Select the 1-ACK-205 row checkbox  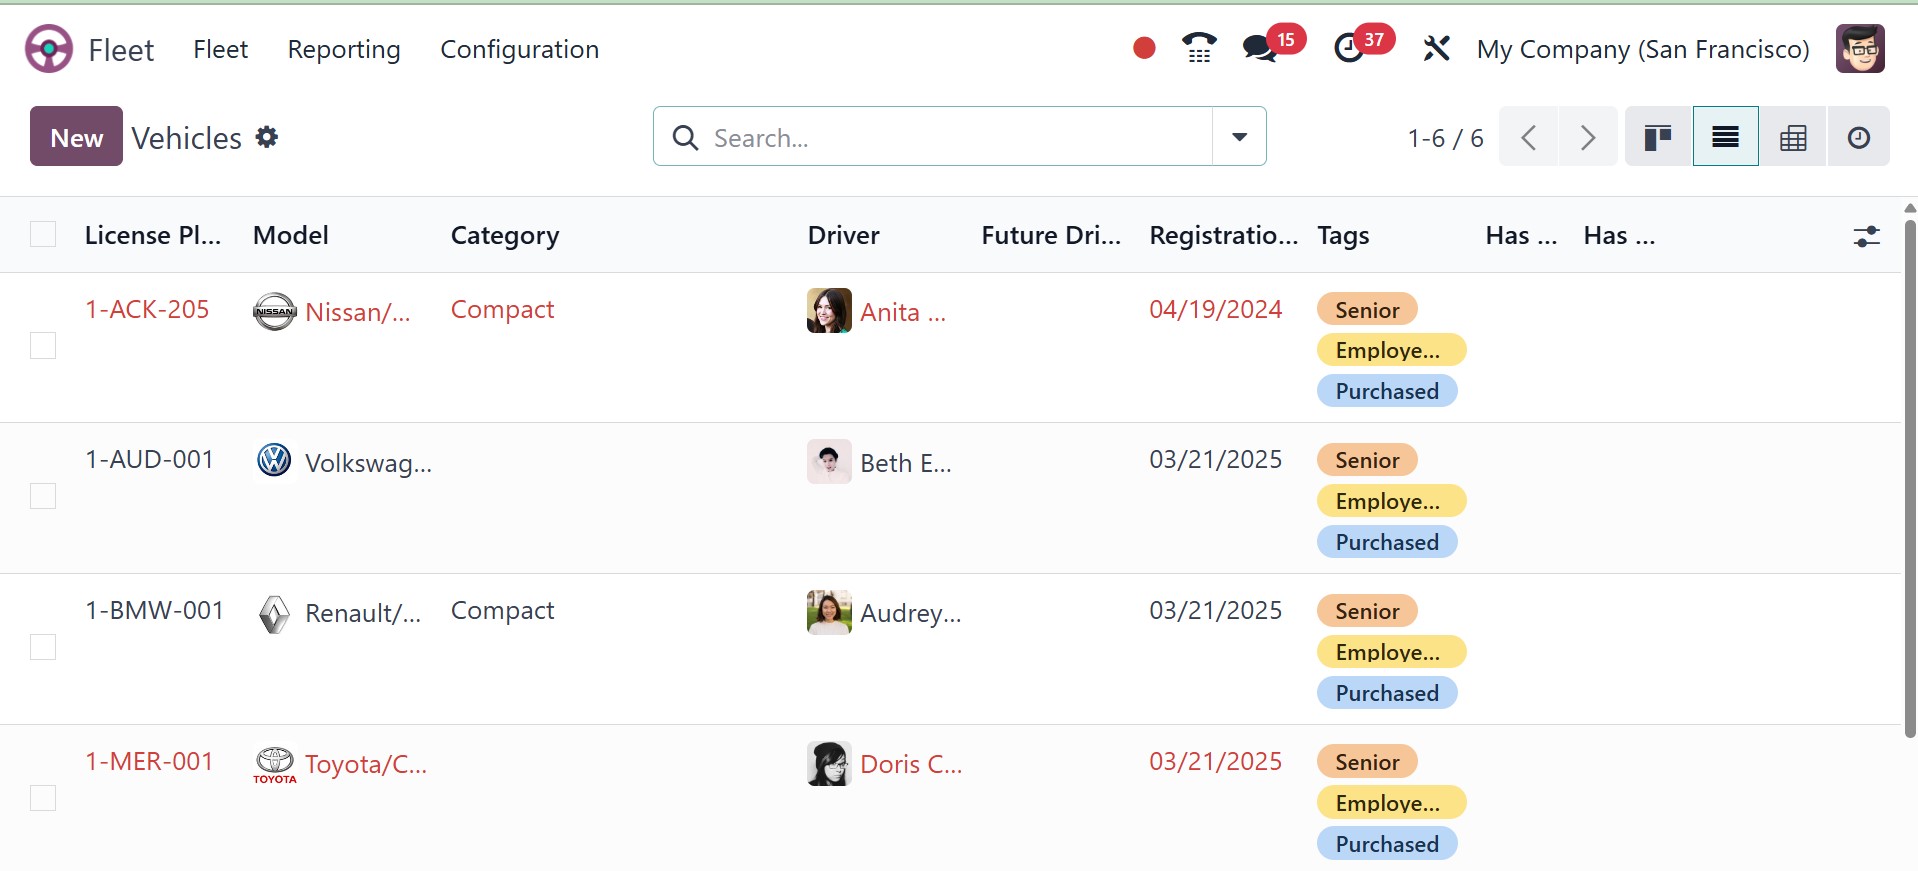[43, 346]
